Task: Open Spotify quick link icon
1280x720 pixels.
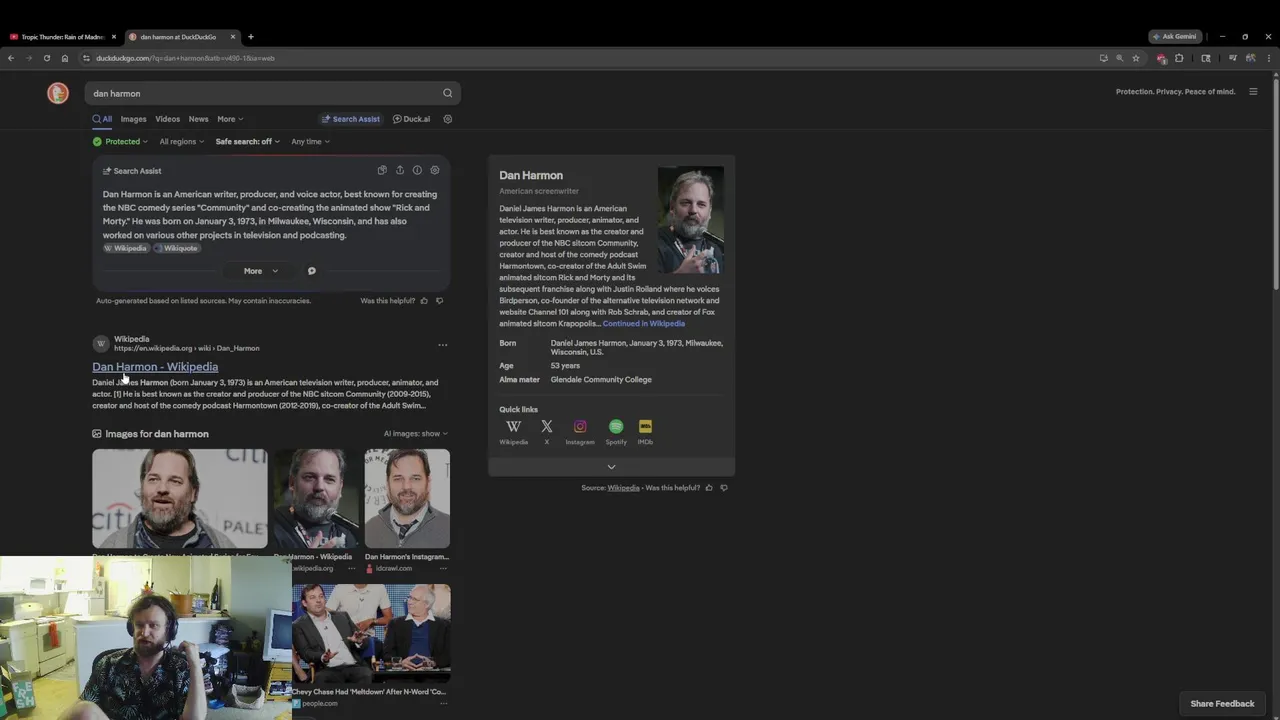Action: (616, 426)
